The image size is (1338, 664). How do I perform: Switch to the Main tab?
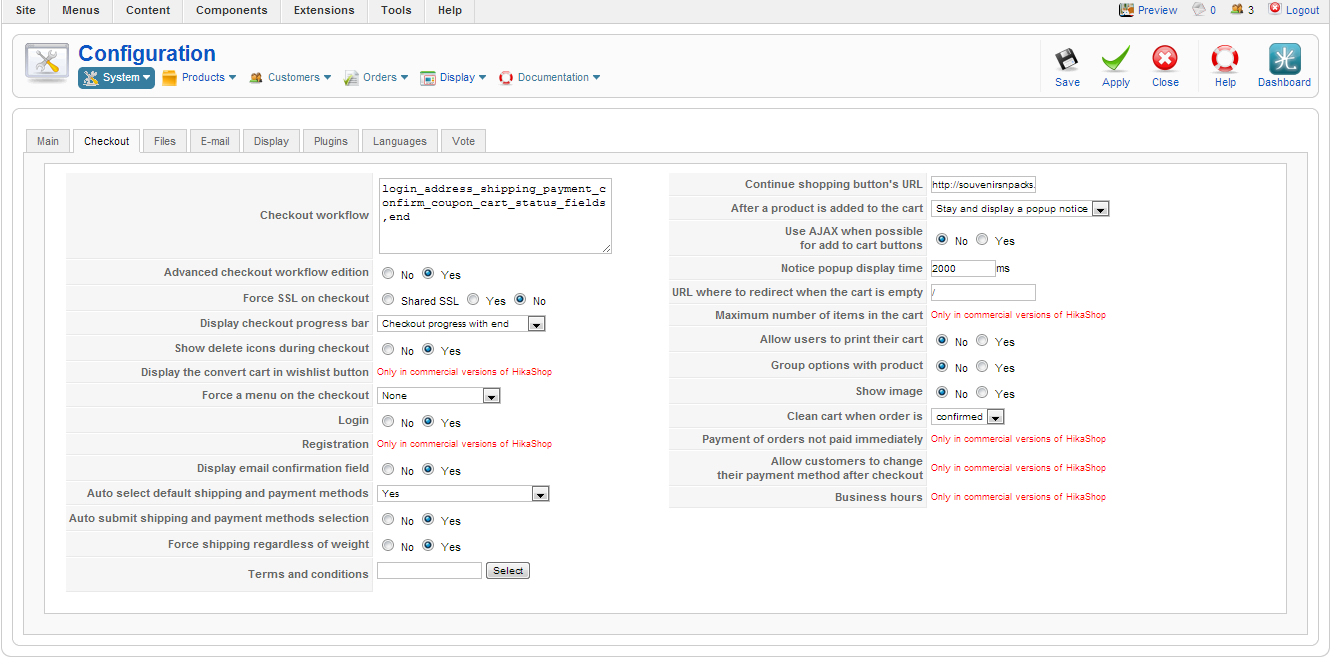(x=48, y=141)
